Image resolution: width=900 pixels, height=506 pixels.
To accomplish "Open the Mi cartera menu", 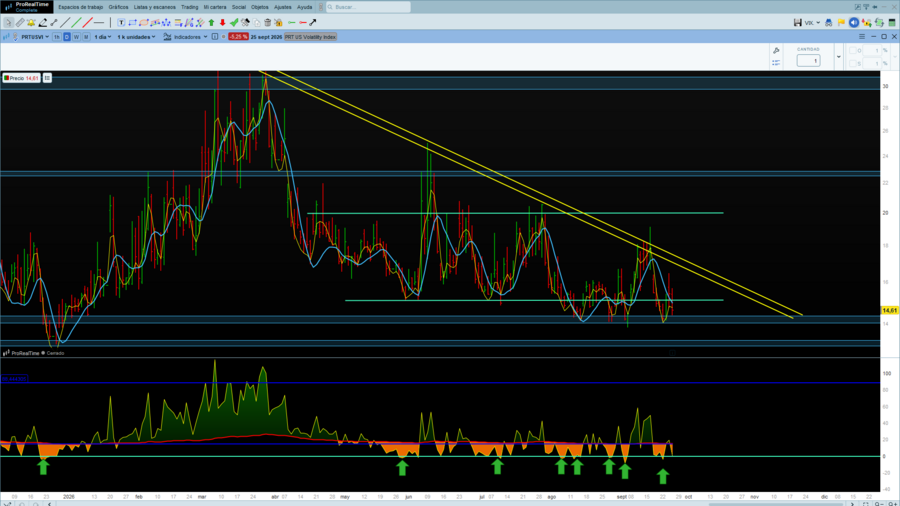I will point(215,7).
